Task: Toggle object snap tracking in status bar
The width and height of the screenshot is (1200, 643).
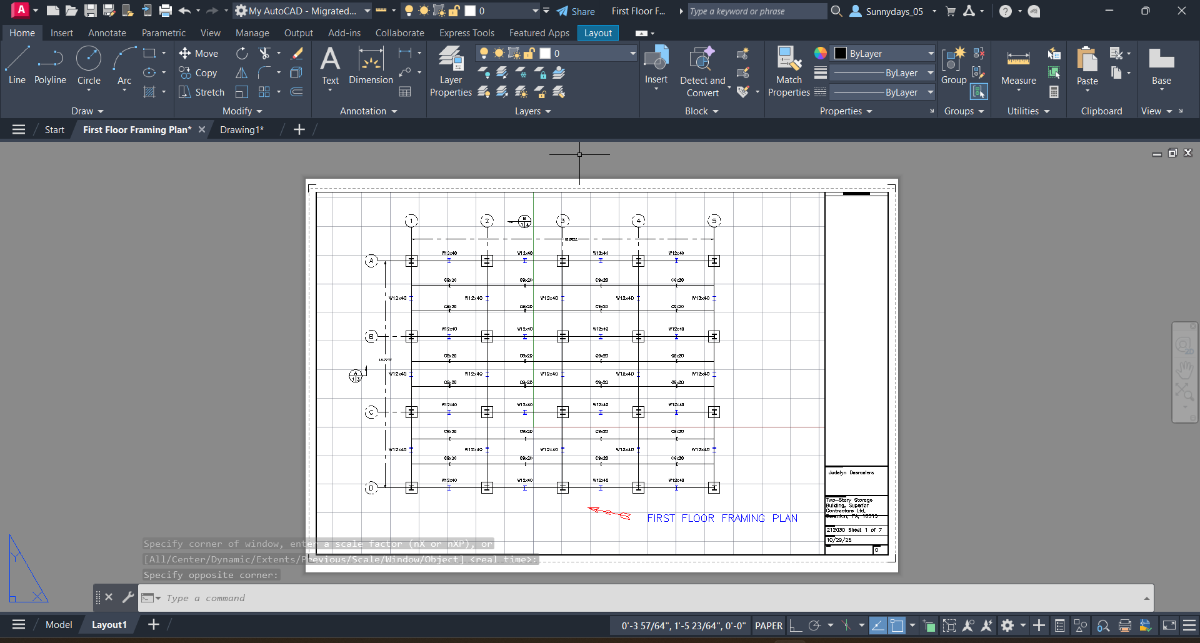Action: click(x=877, y=626)
